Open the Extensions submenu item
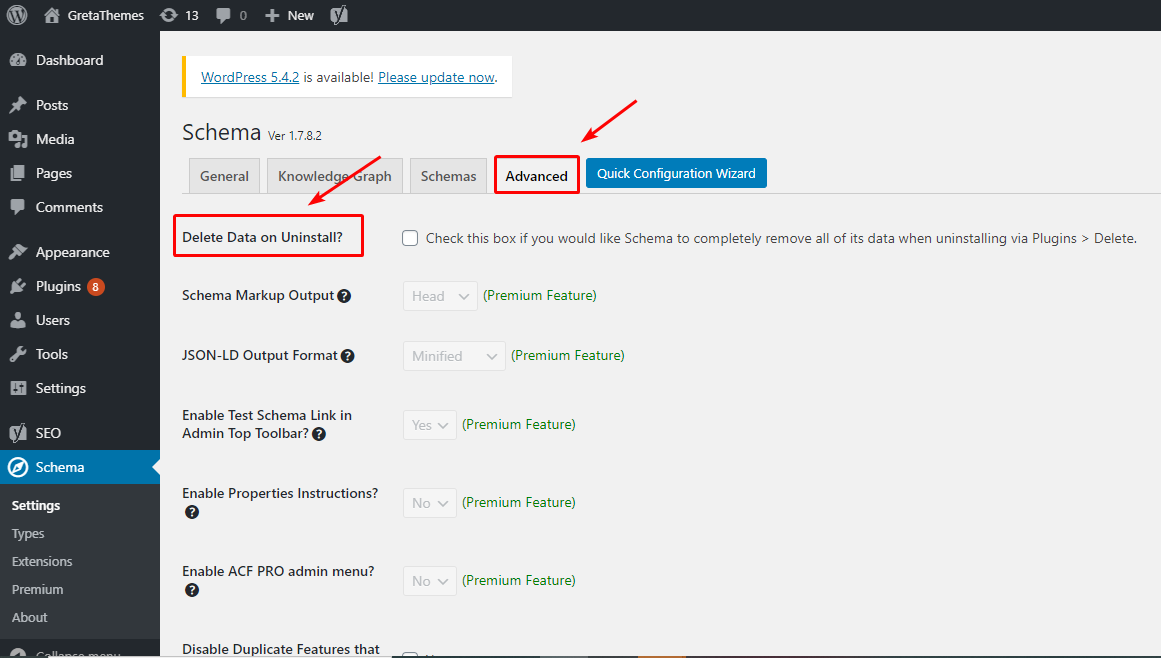Viewport: 1161px width, 658px height. [42, 562]
